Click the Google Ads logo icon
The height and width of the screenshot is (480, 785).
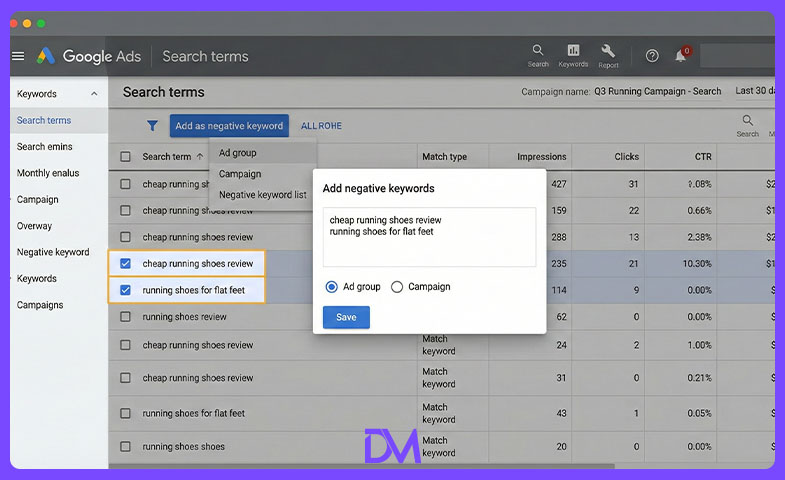pos(46,56)
